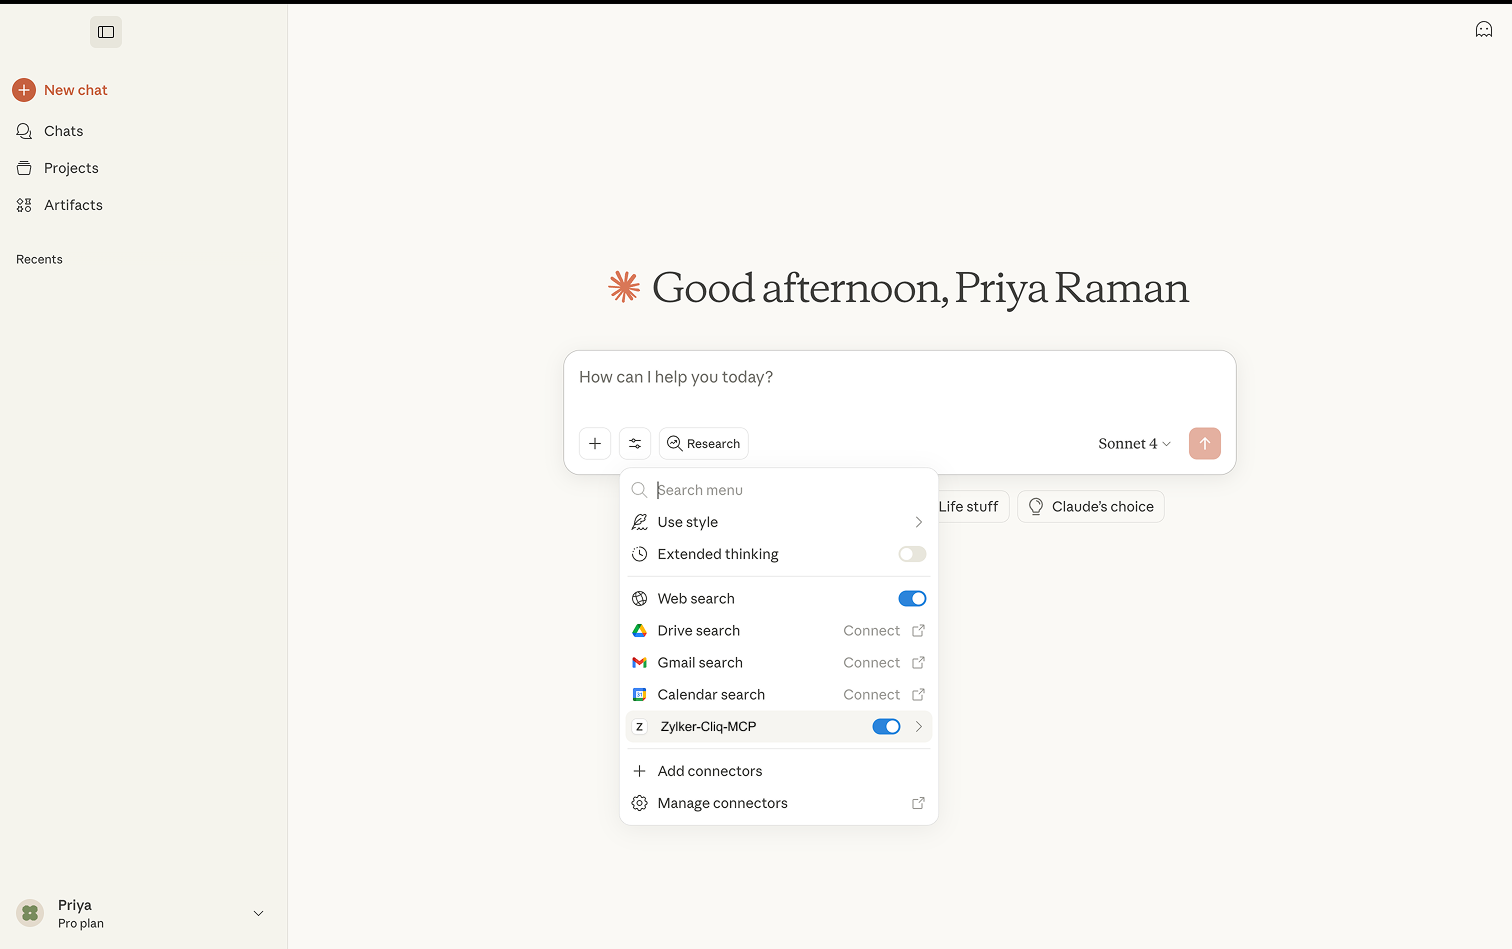
Task: Close the search and tools sliders icon
Action: (635, 444)
